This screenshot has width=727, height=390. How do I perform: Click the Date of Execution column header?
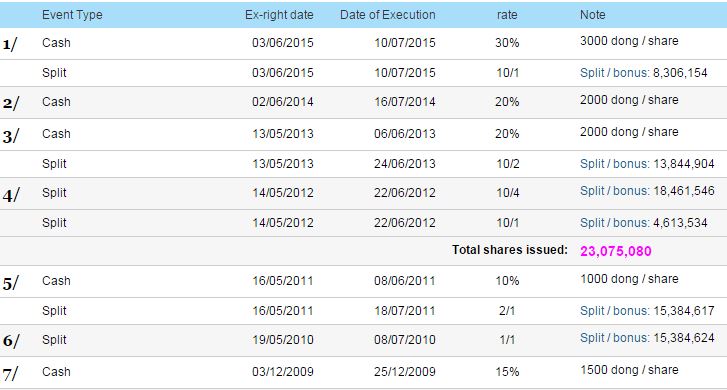[x=388, y=15]
